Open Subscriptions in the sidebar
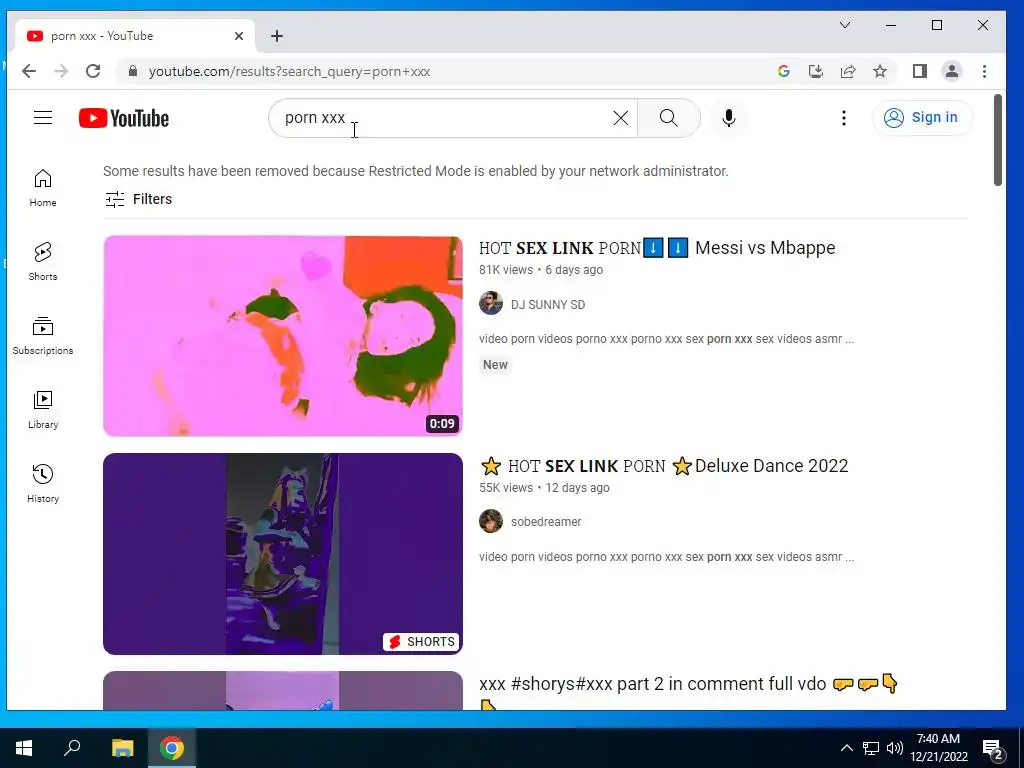Screen dimensions: 1024x768 [x=43, y=336]
